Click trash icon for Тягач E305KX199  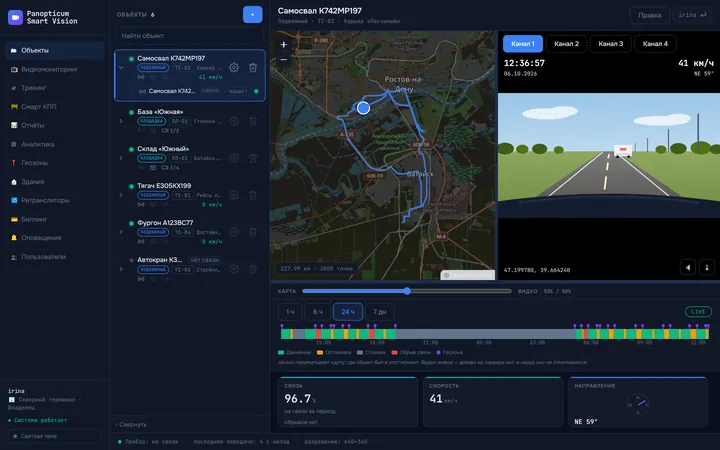coord(253,195)
